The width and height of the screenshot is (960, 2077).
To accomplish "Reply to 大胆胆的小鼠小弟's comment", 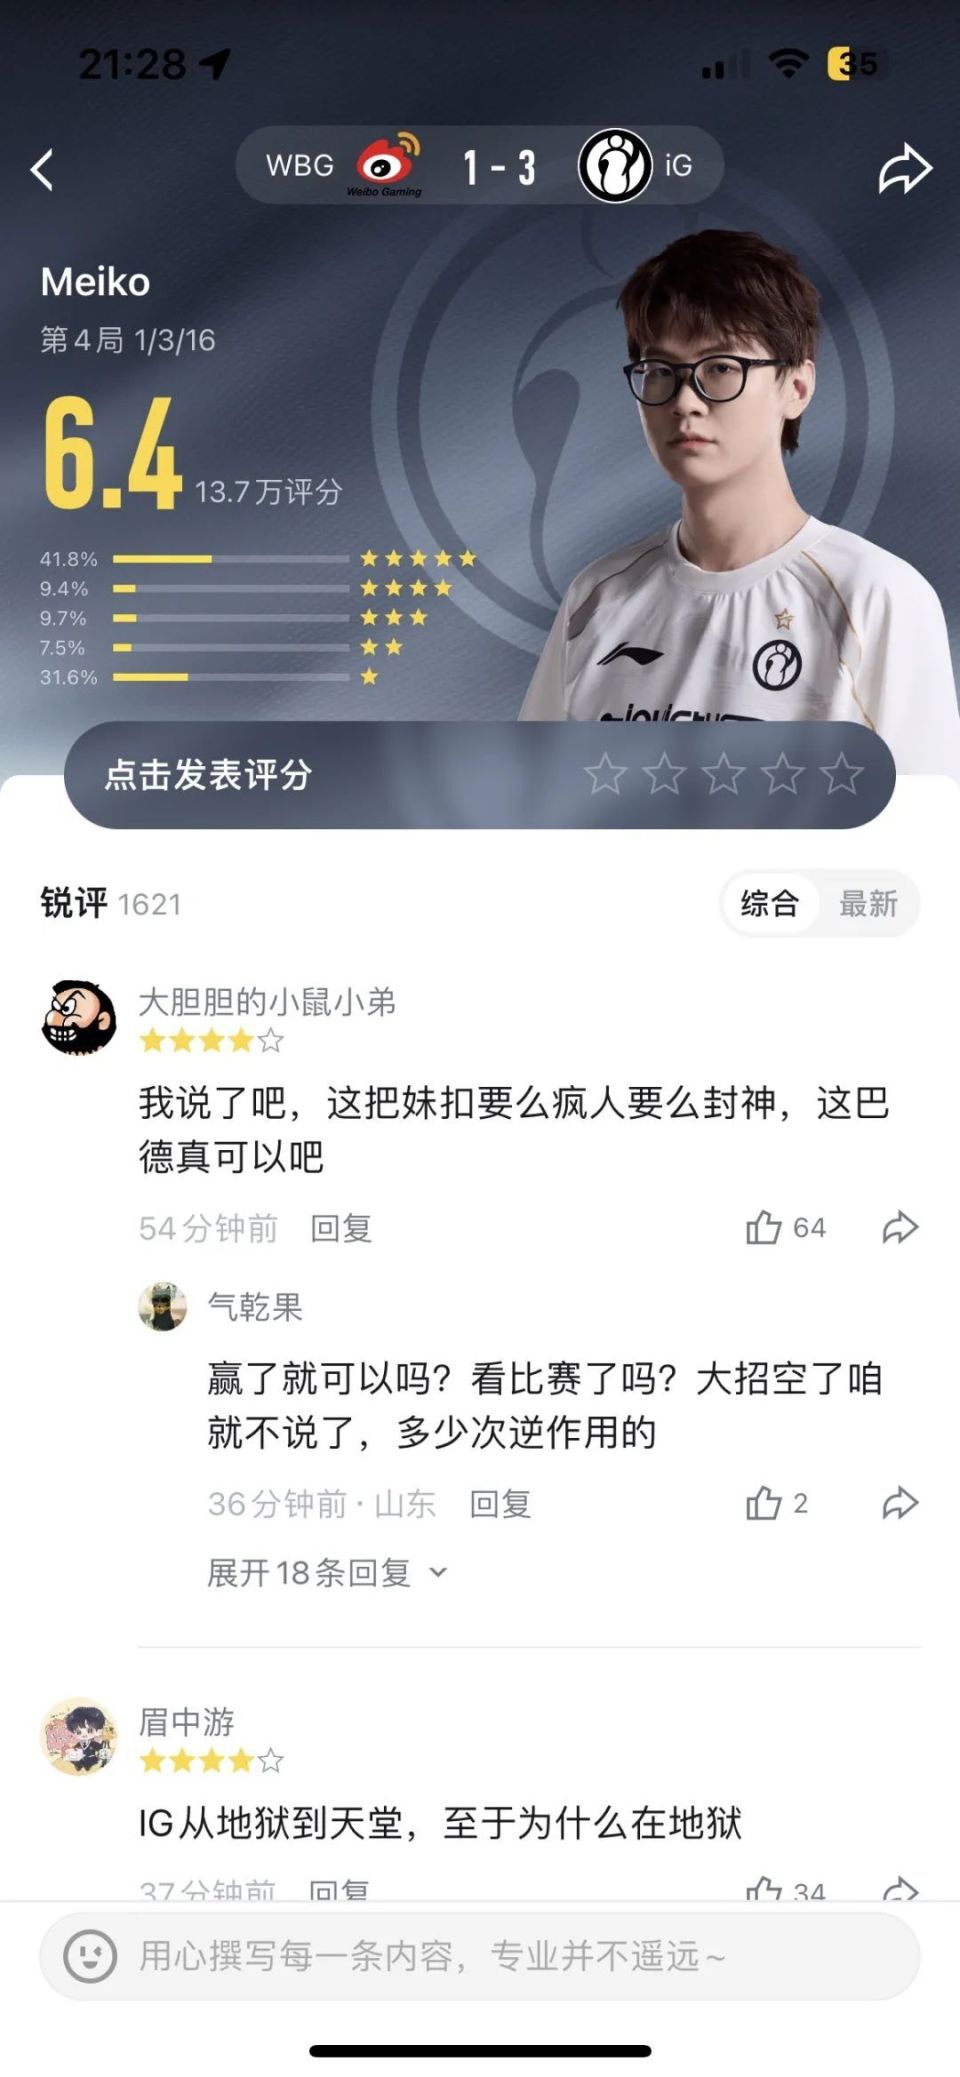I will [x=341, y=1228].
